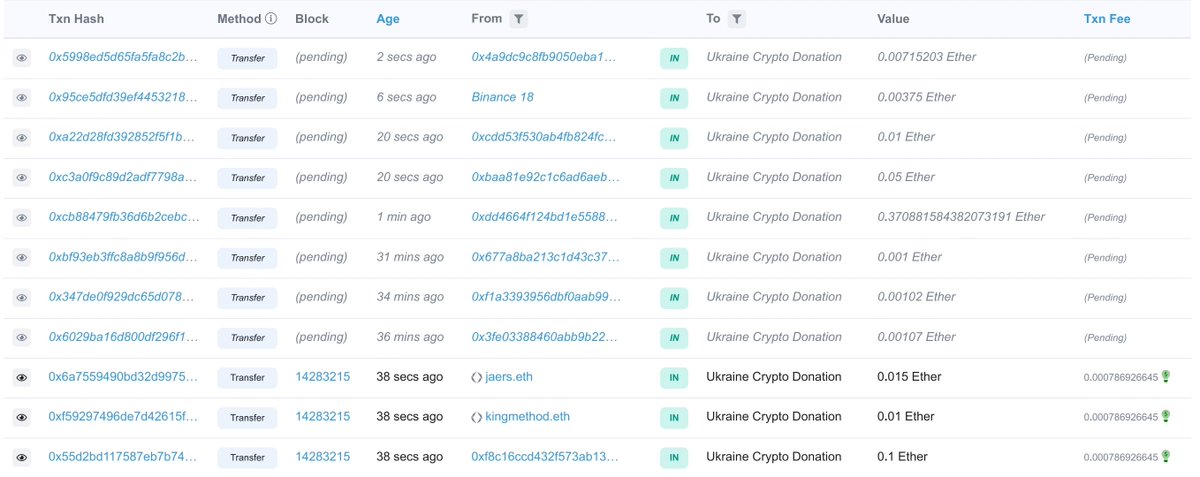This screenshot has height=477, width=1200.
Task: Select the value 0.370881584382073191 Ether
Action: 961,217
